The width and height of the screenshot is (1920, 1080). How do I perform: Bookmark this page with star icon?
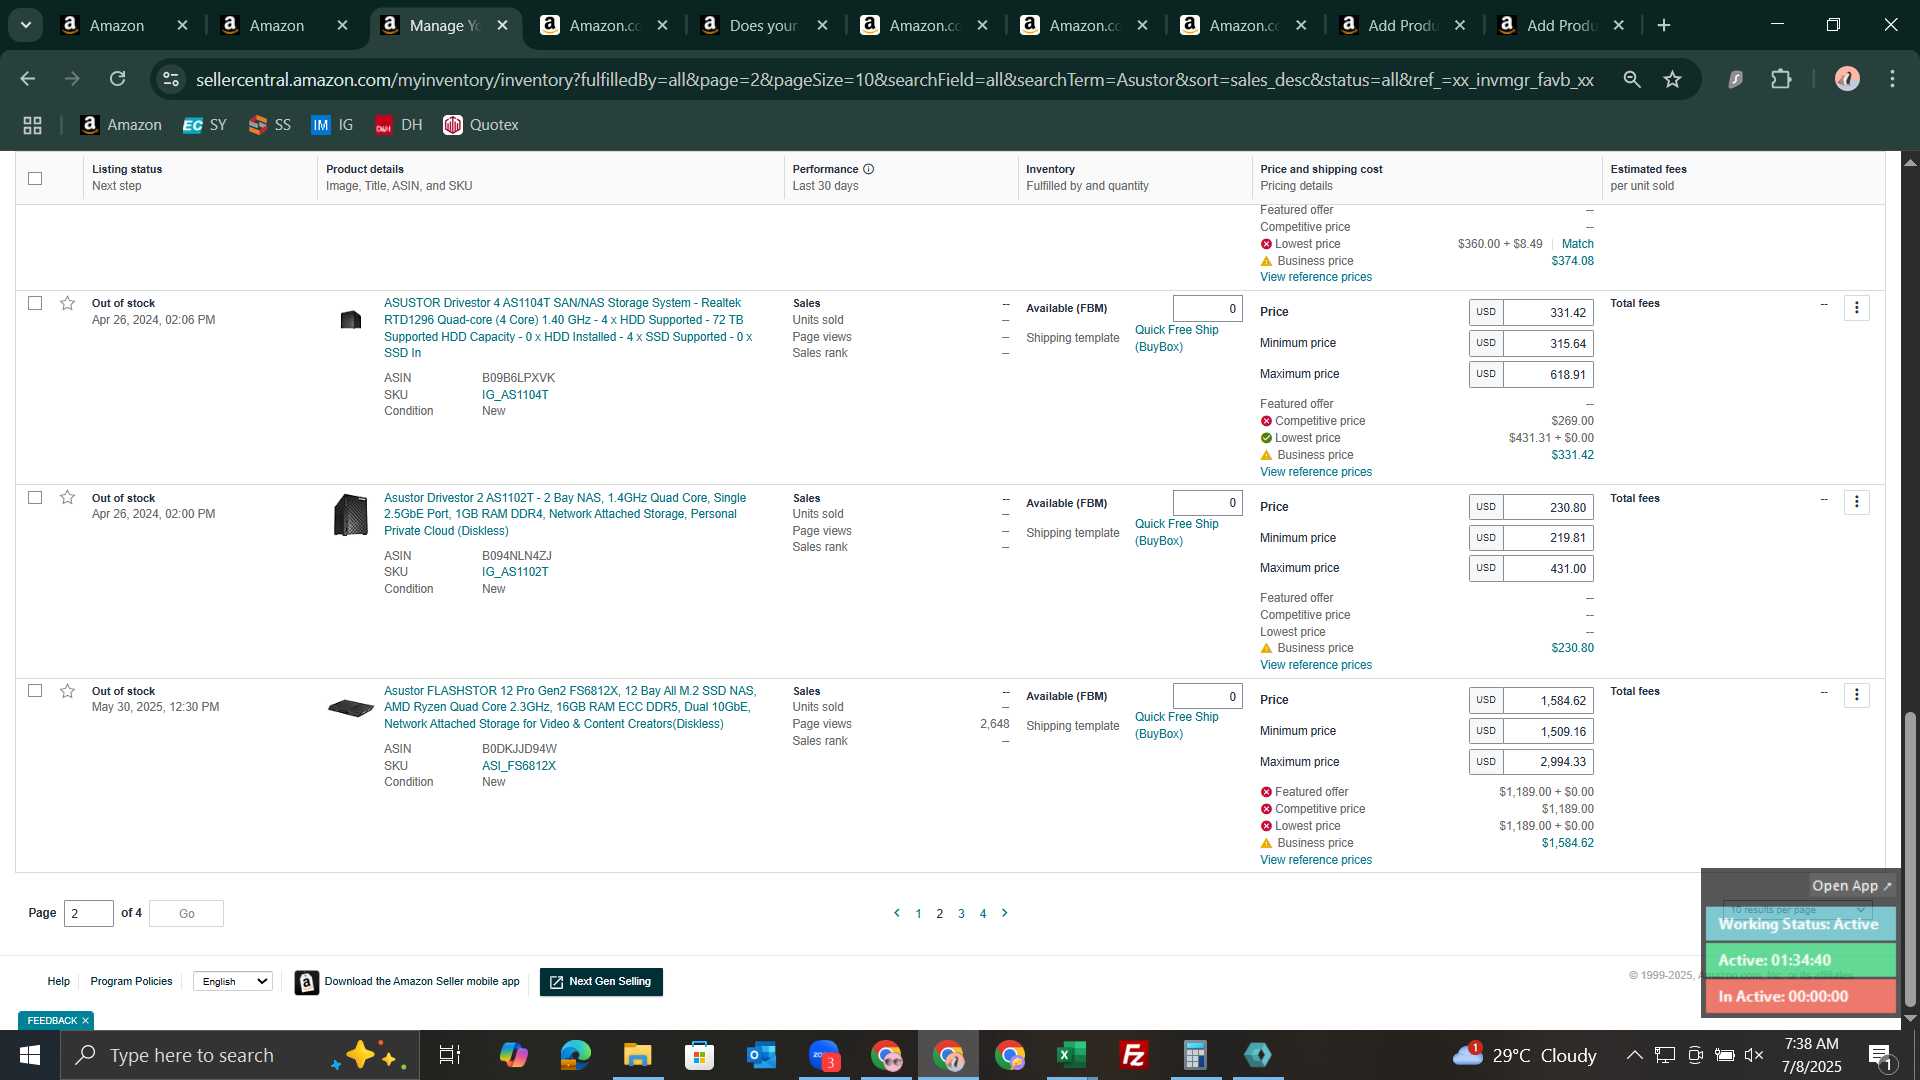point(1673,79)
